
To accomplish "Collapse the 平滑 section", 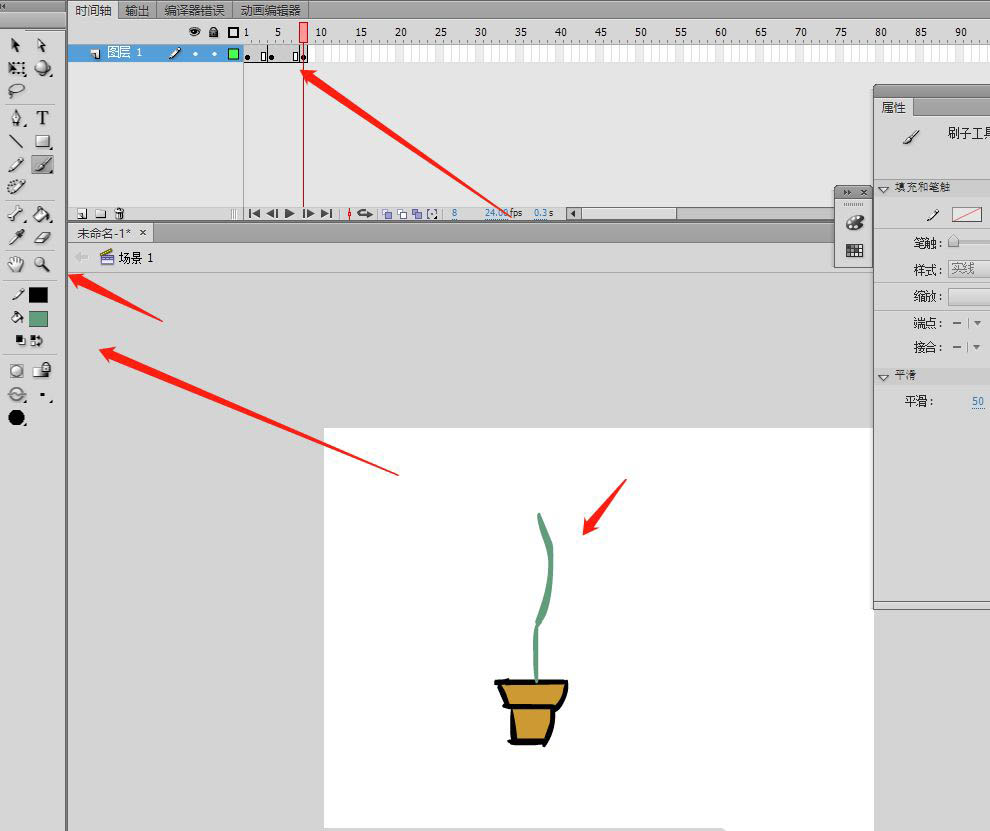I will tap(883, 376).
